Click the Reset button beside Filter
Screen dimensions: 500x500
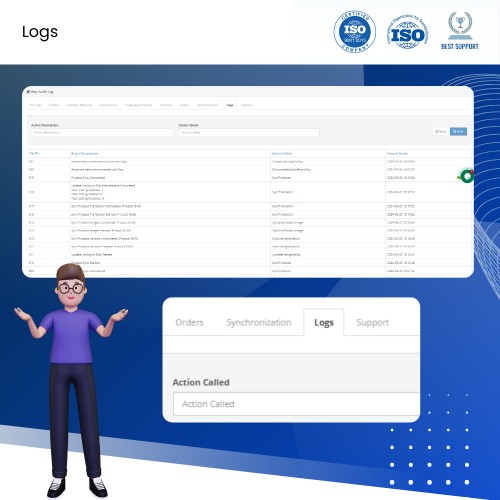[x=441, y=132]
